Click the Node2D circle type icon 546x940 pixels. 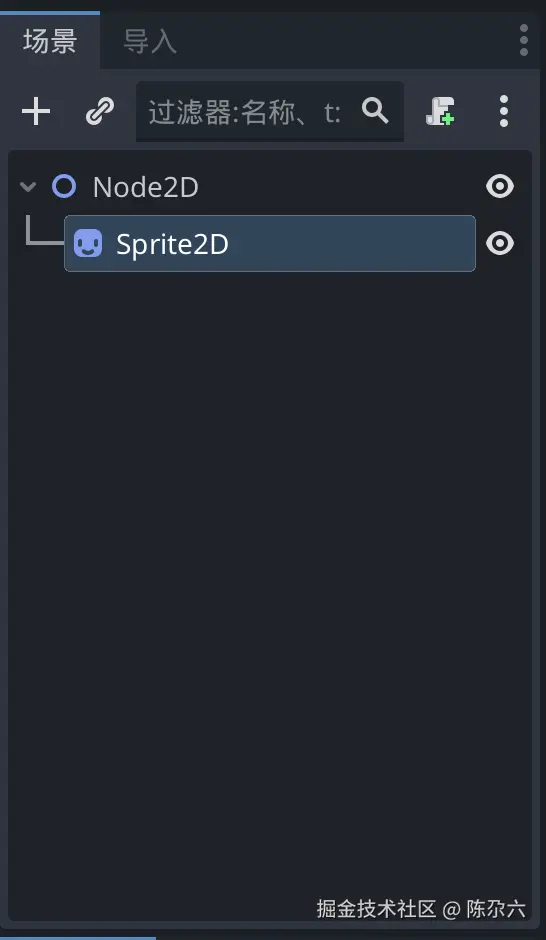point(64,186)
